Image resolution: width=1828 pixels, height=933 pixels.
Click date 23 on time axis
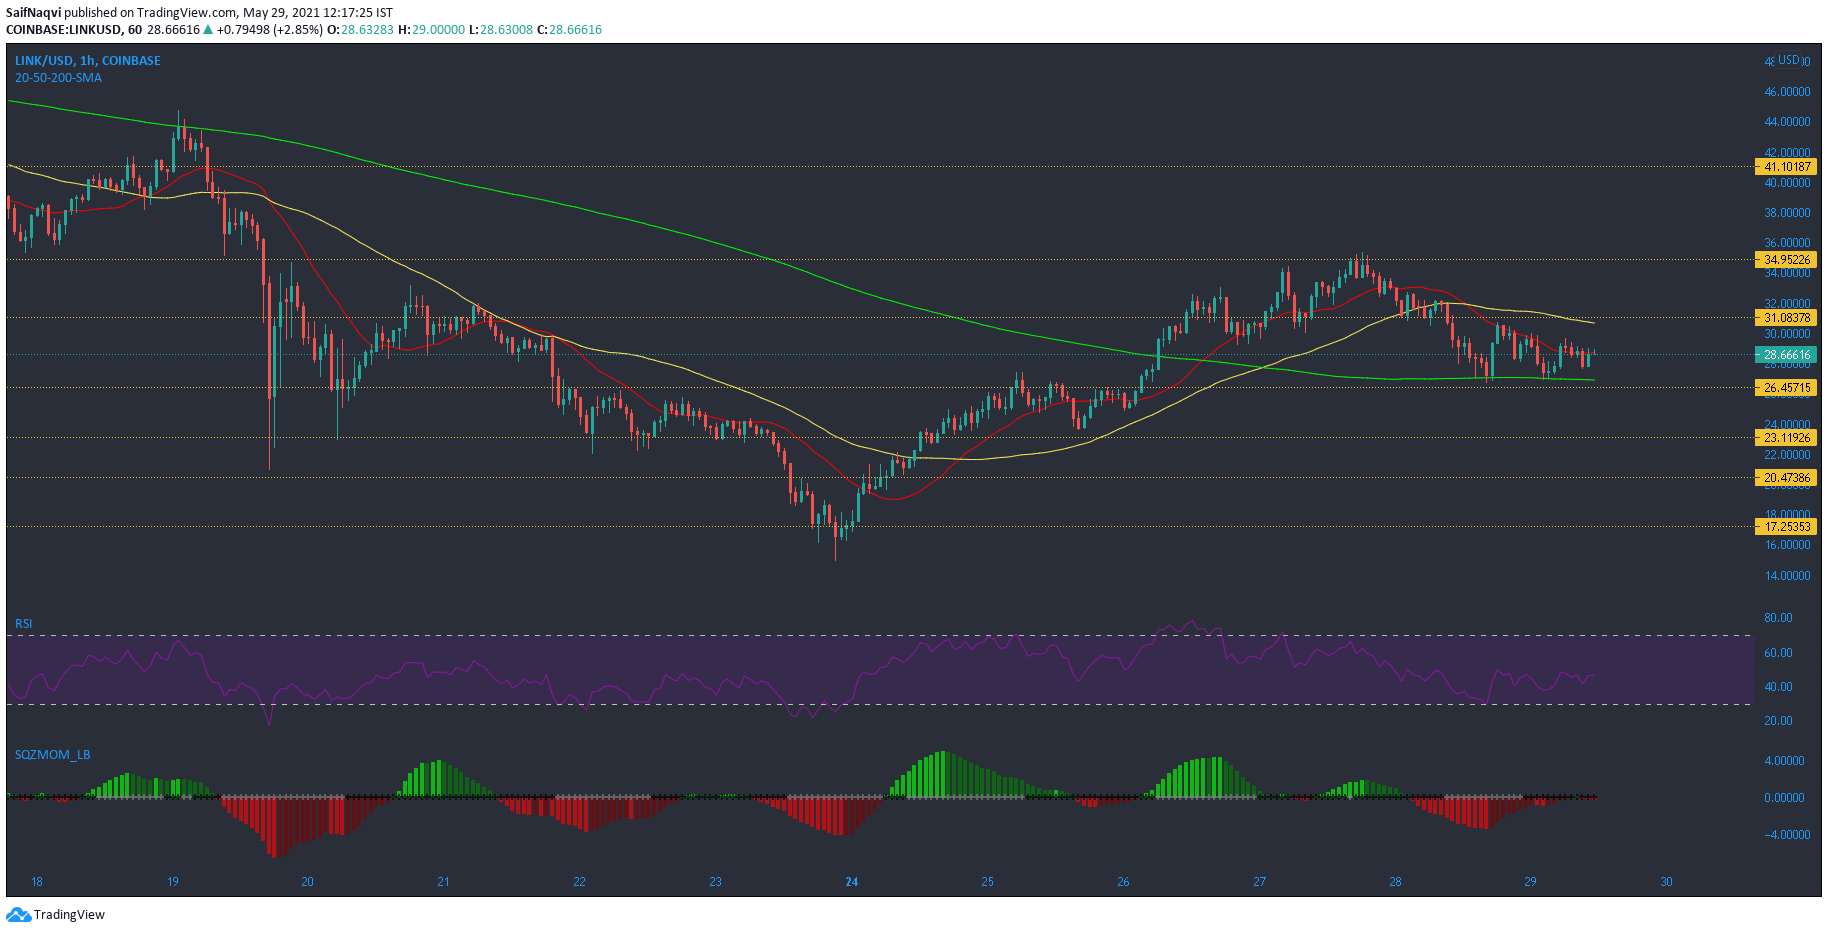[715, 882]
